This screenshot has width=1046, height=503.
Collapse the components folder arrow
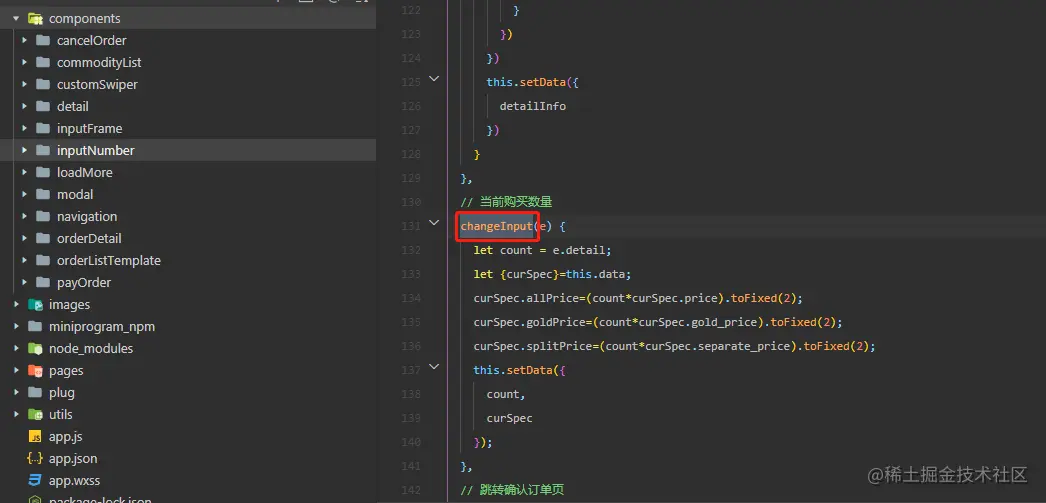point(16,19)
